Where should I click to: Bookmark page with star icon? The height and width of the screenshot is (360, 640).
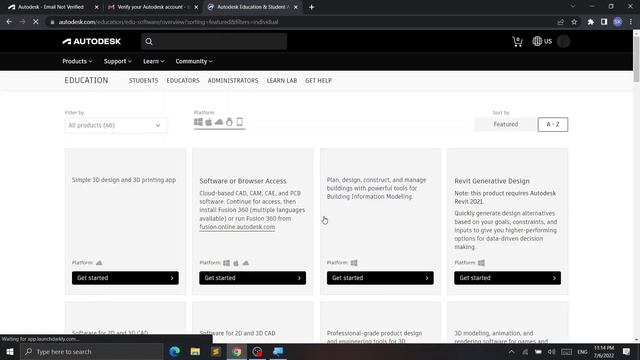574,22
